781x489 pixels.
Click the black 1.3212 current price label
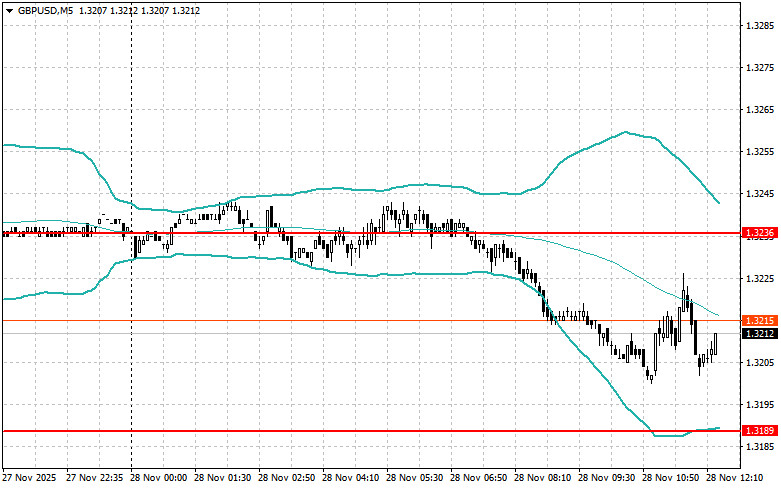coord(760,334)
